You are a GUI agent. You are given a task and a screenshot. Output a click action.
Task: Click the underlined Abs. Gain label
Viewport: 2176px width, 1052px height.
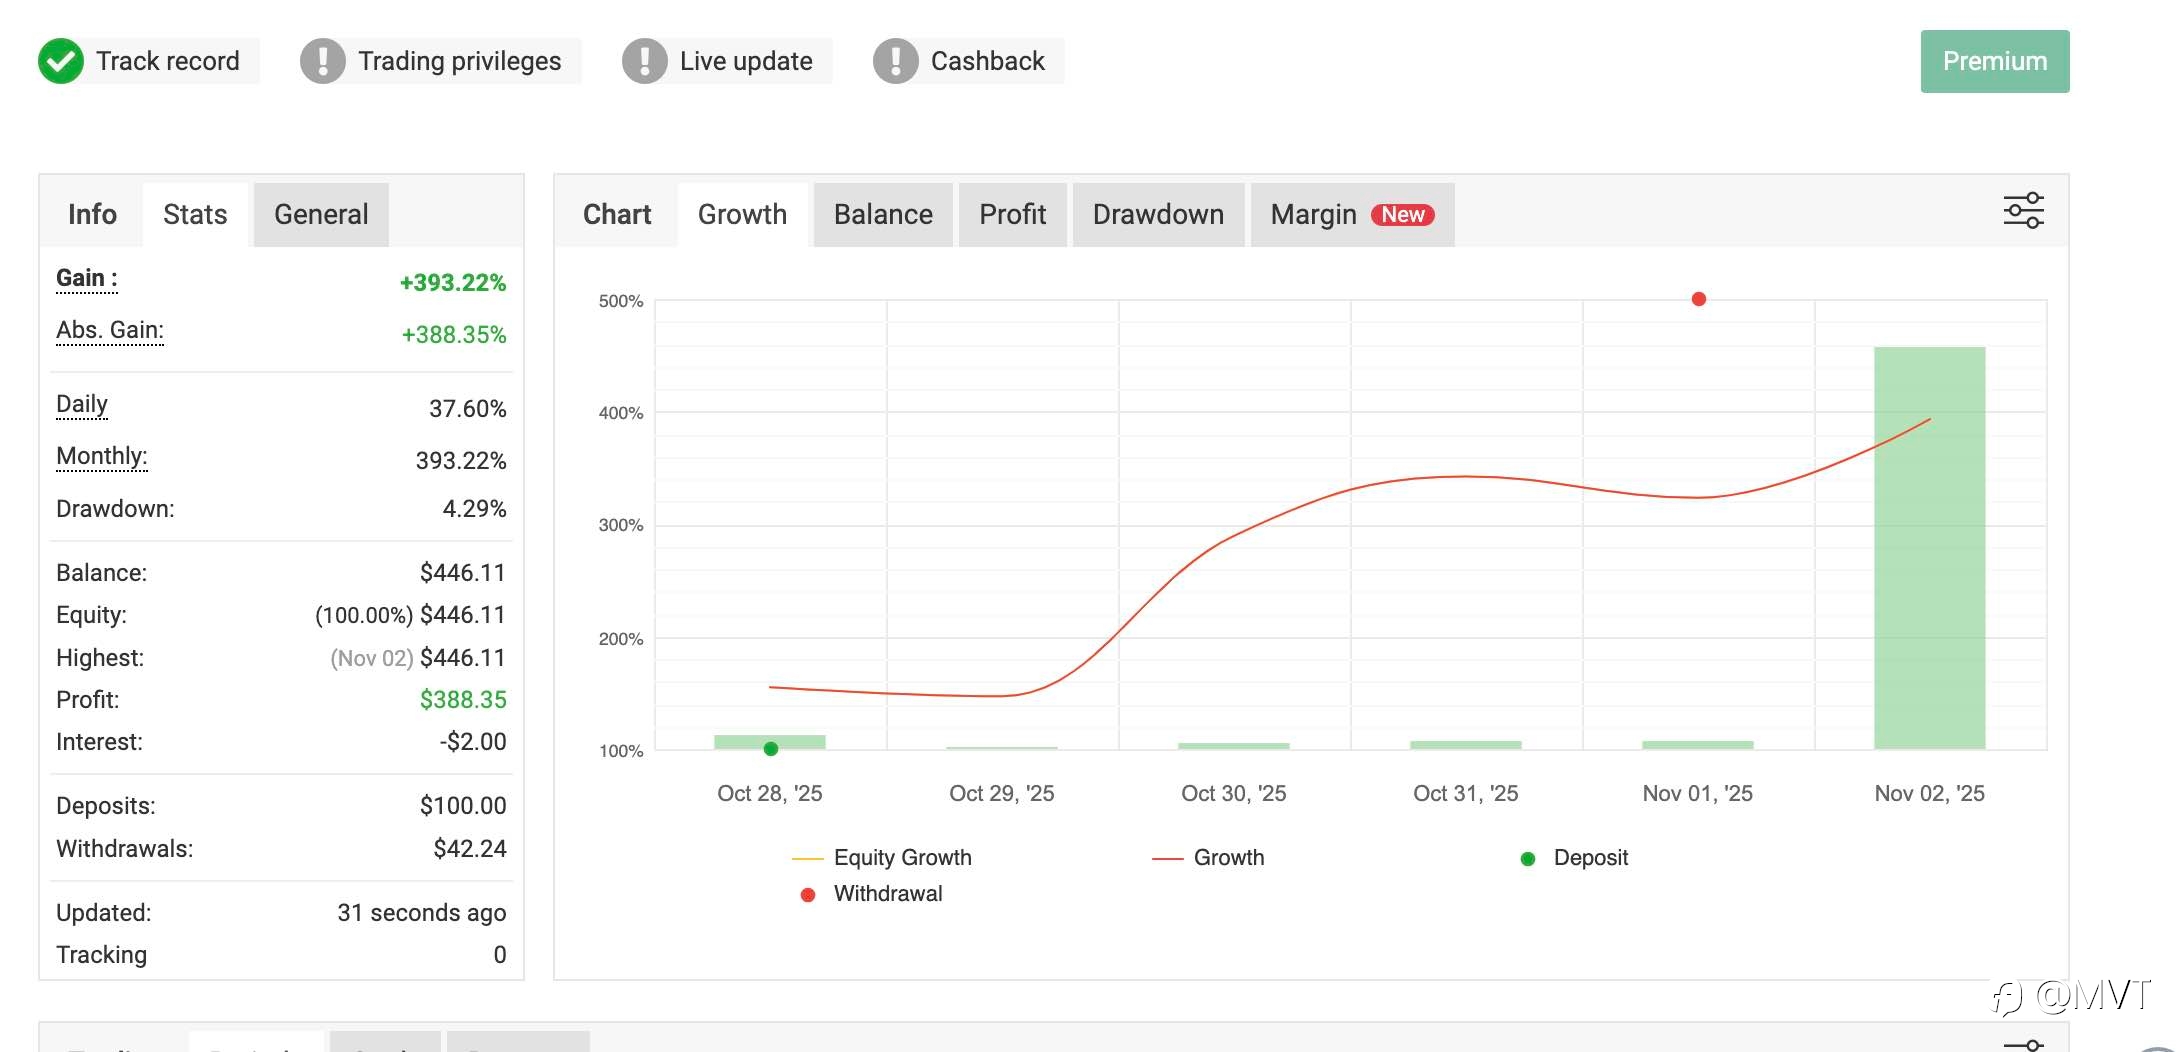(x=110, y=331)
